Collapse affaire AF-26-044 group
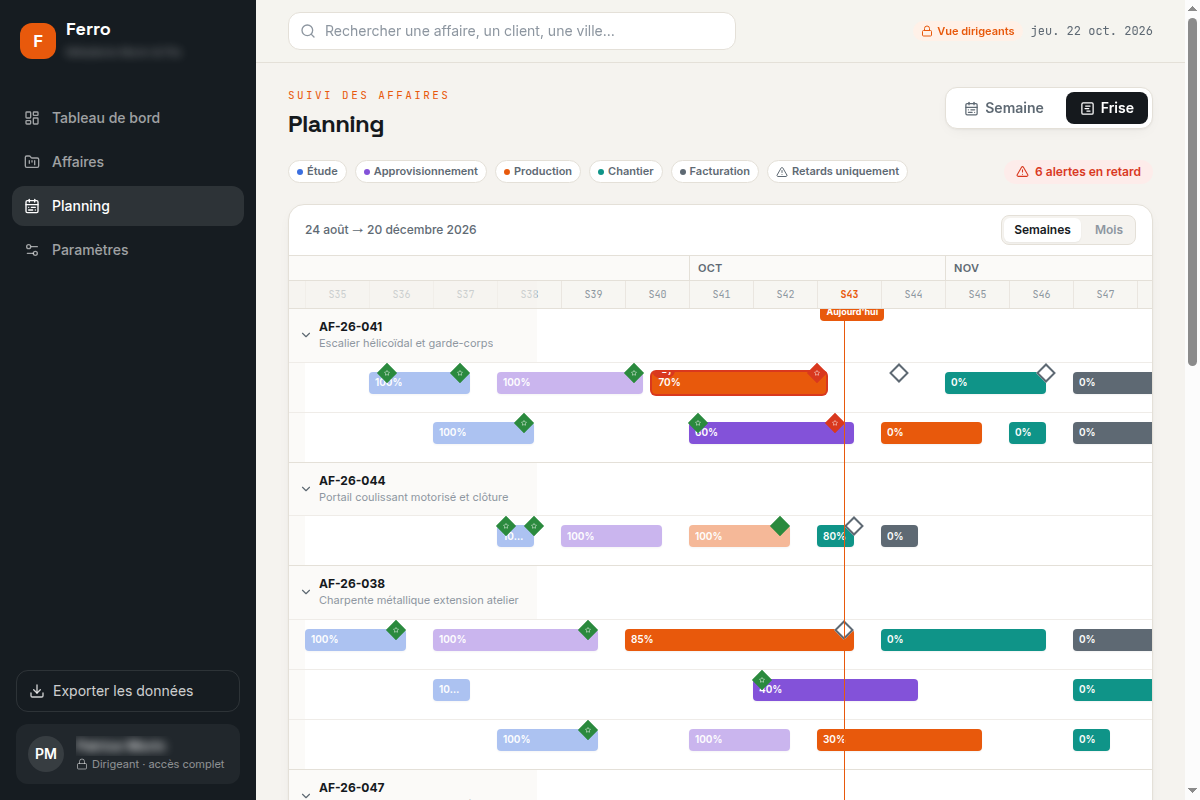The width and height of the screenshot is (1200, 800). click(x=306, y=489)
